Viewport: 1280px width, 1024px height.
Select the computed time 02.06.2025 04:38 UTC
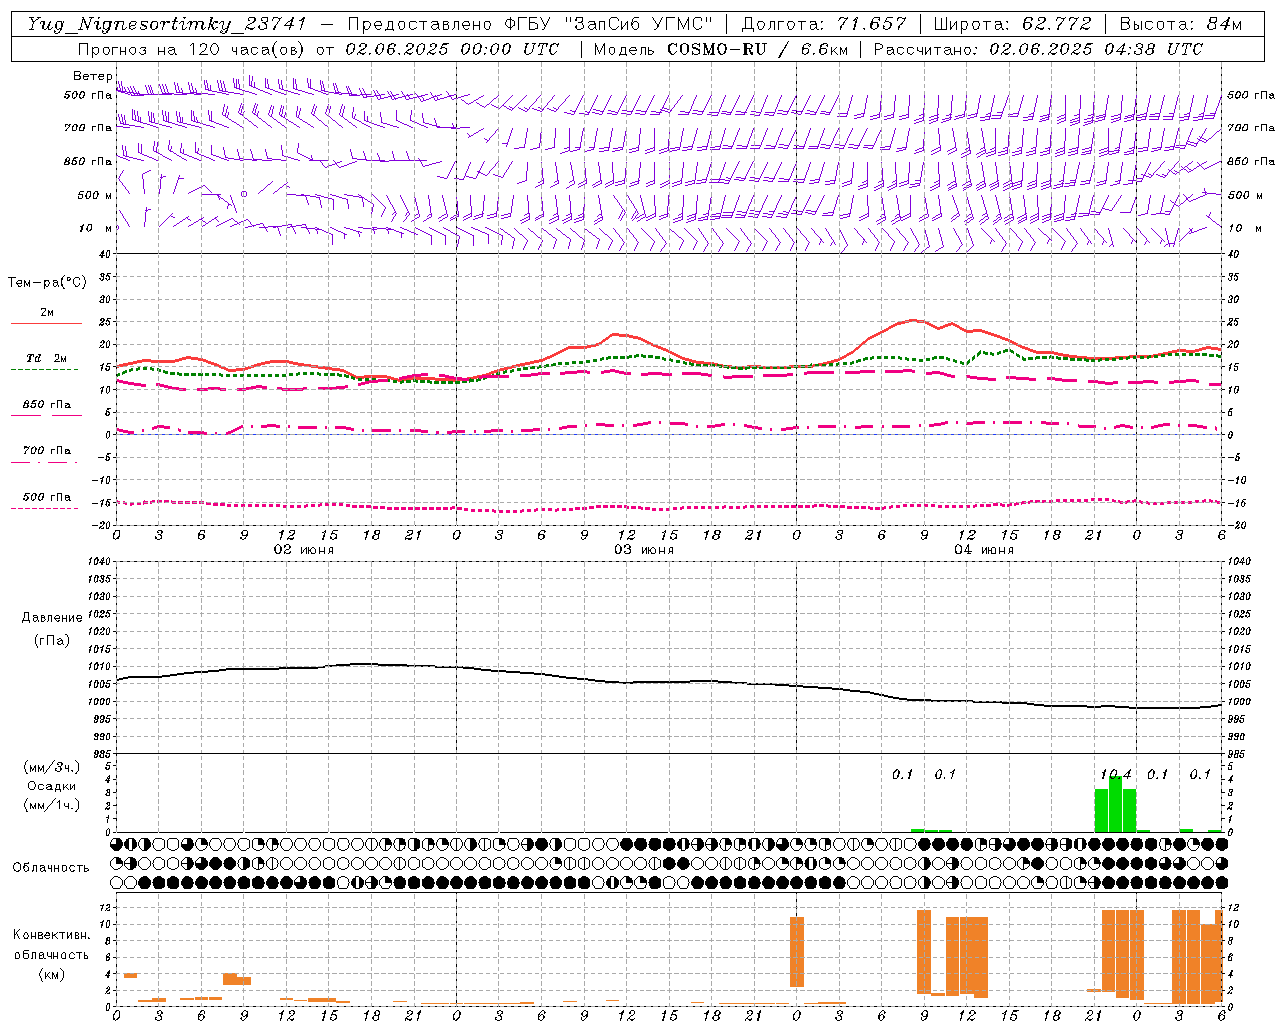pyautogui.click(x=1096, y=49)
